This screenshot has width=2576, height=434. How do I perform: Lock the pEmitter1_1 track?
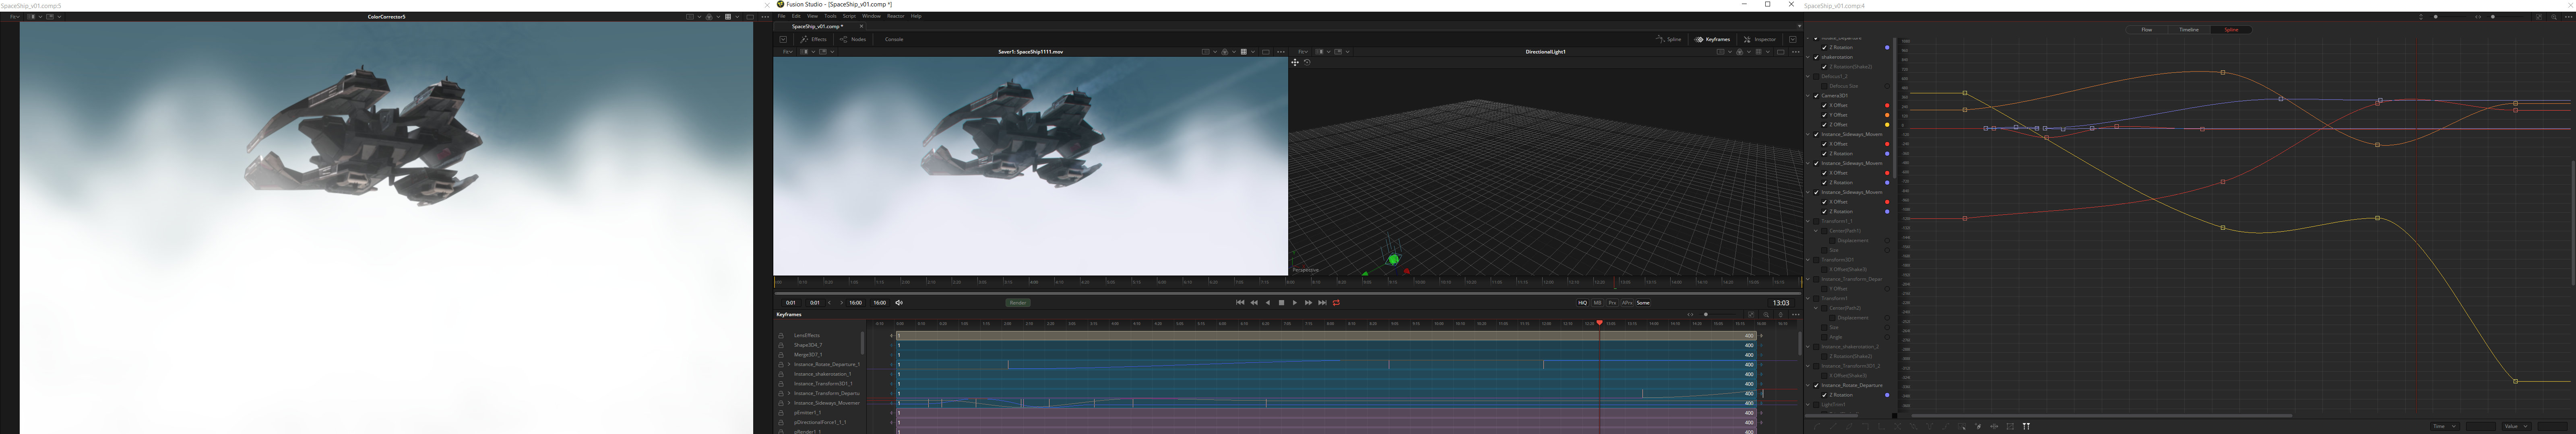781,413
